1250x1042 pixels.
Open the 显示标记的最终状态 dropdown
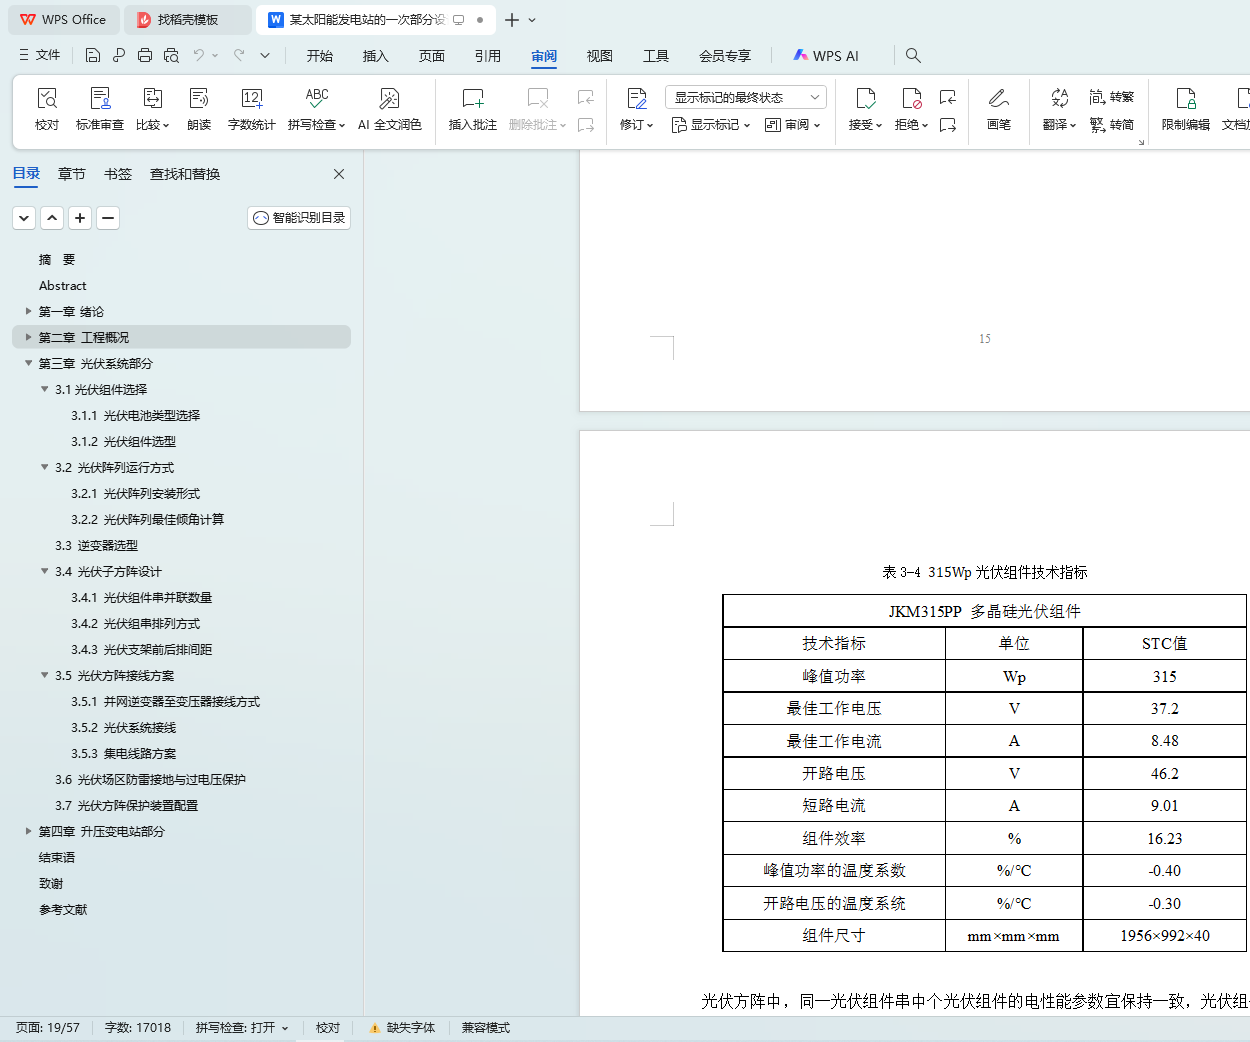(745, 97)
